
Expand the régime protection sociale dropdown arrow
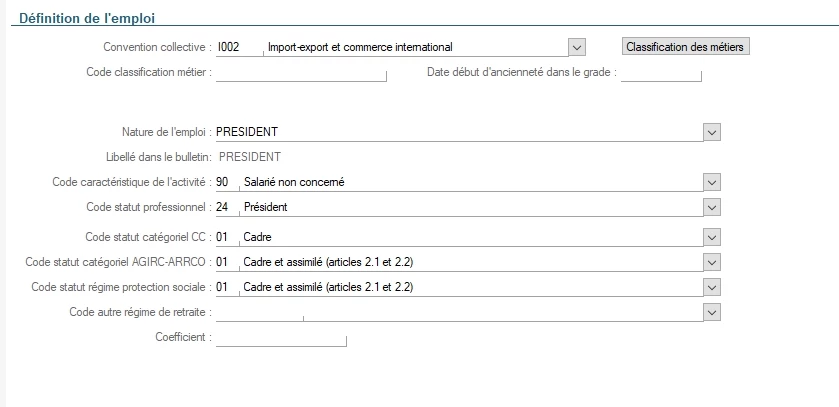click(711, 287)
